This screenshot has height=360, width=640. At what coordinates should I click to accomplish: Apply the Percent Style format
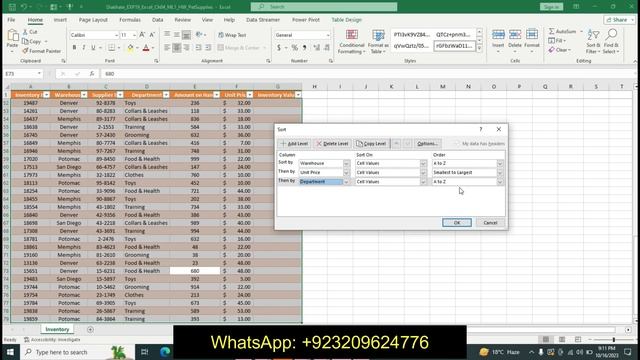295,48
